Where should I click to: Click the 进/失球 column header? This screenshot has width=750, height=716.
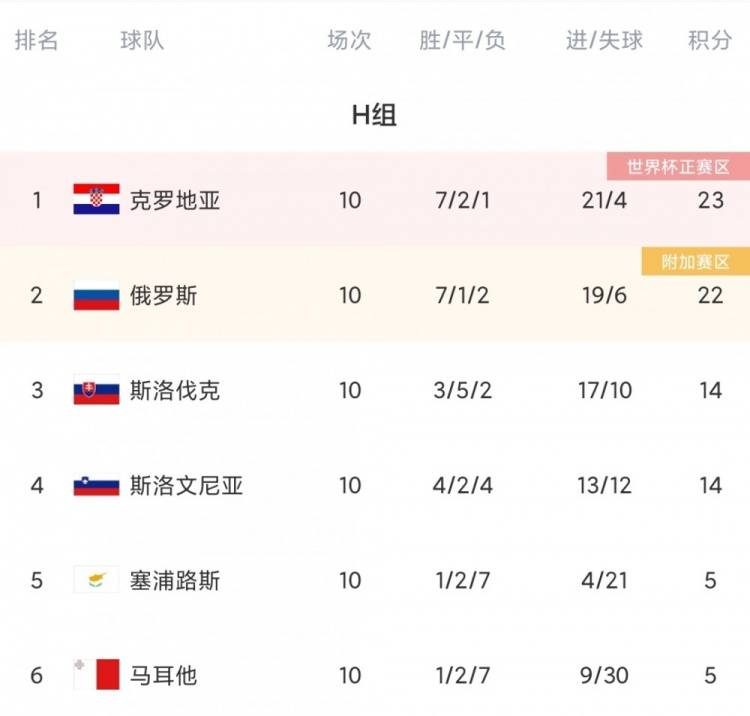[604, 41]
